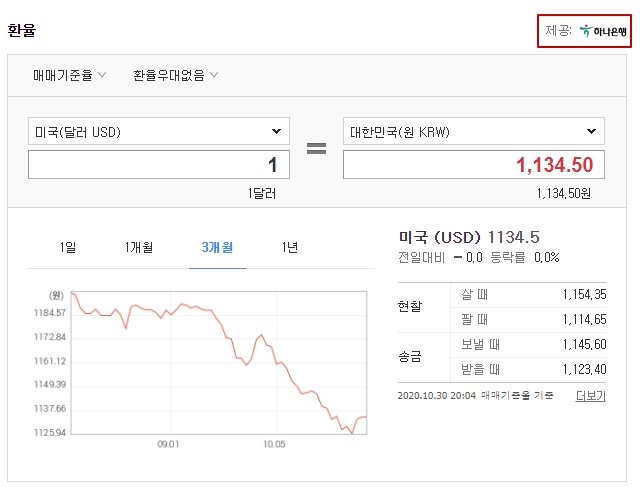
Task: Click the 하나은행 provider logo
Action: 602,31
